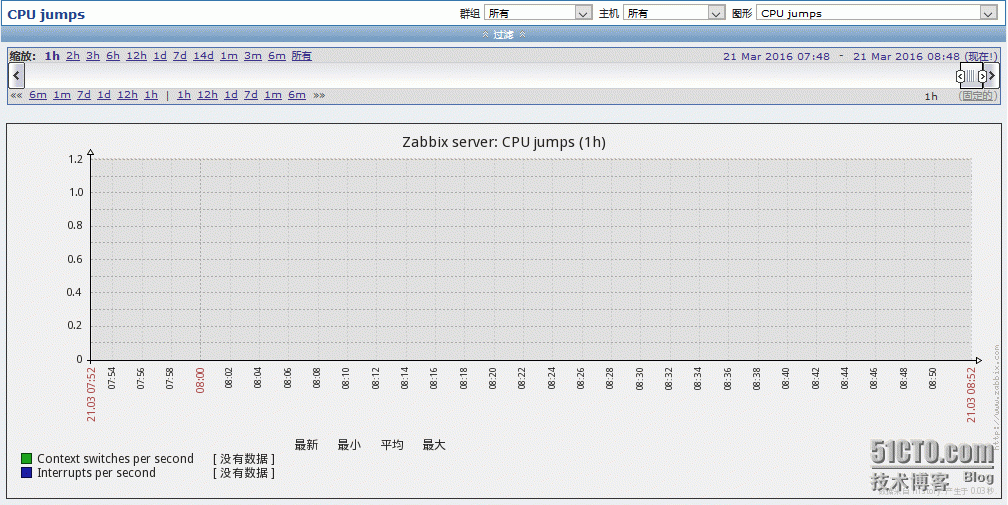Jump back 6m in time navigation

pos(38,95)
